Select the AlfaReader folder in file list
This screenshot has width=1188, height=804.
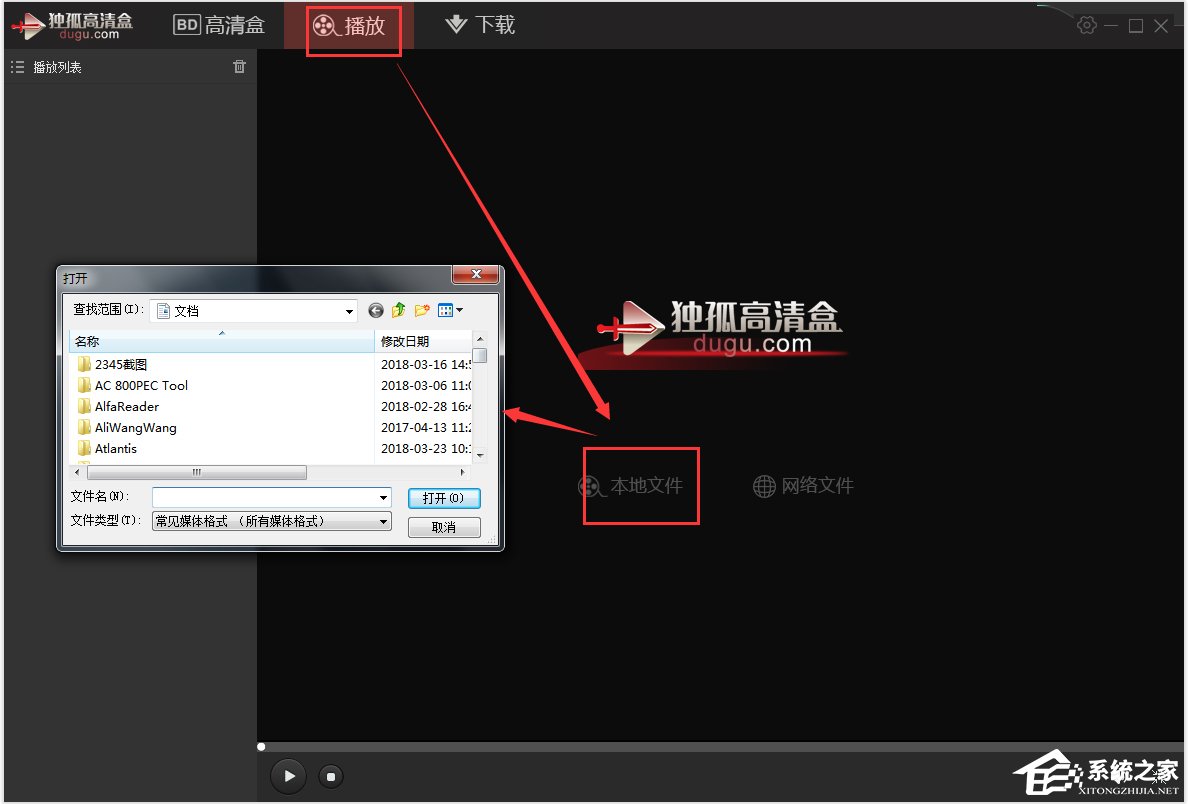(127, 406)
